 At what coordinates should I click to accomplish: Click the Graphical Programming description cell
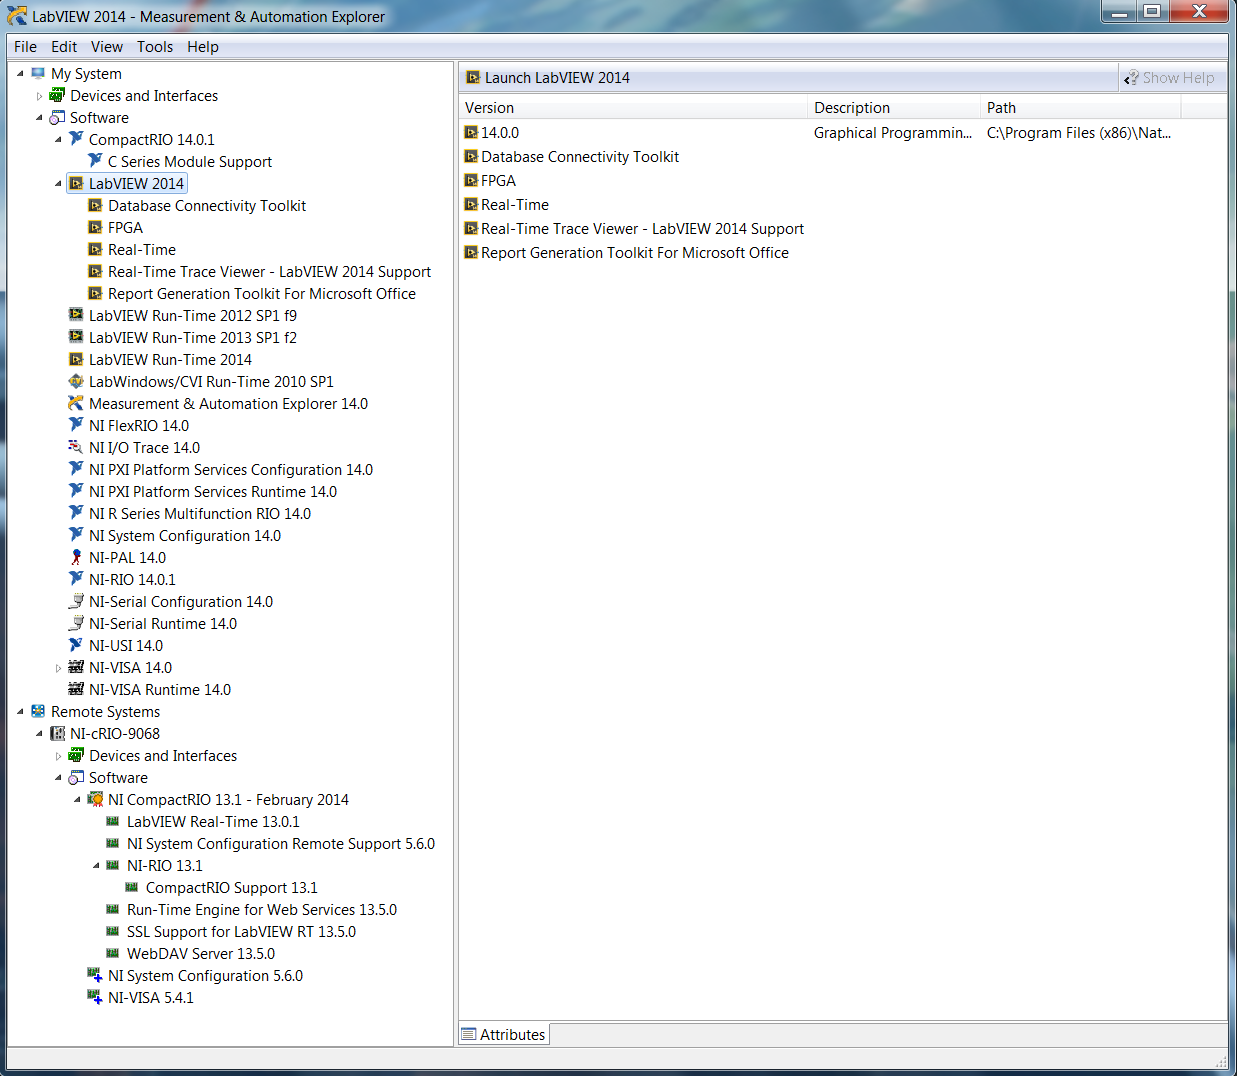coord(893,132)
